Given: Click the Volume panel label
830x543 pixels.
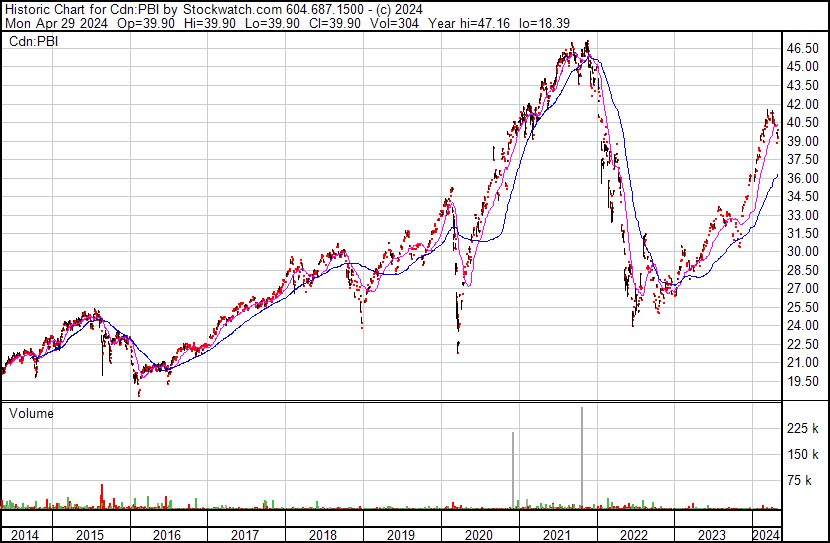Looking at the screenshot, I should click(x=31, y=413).
